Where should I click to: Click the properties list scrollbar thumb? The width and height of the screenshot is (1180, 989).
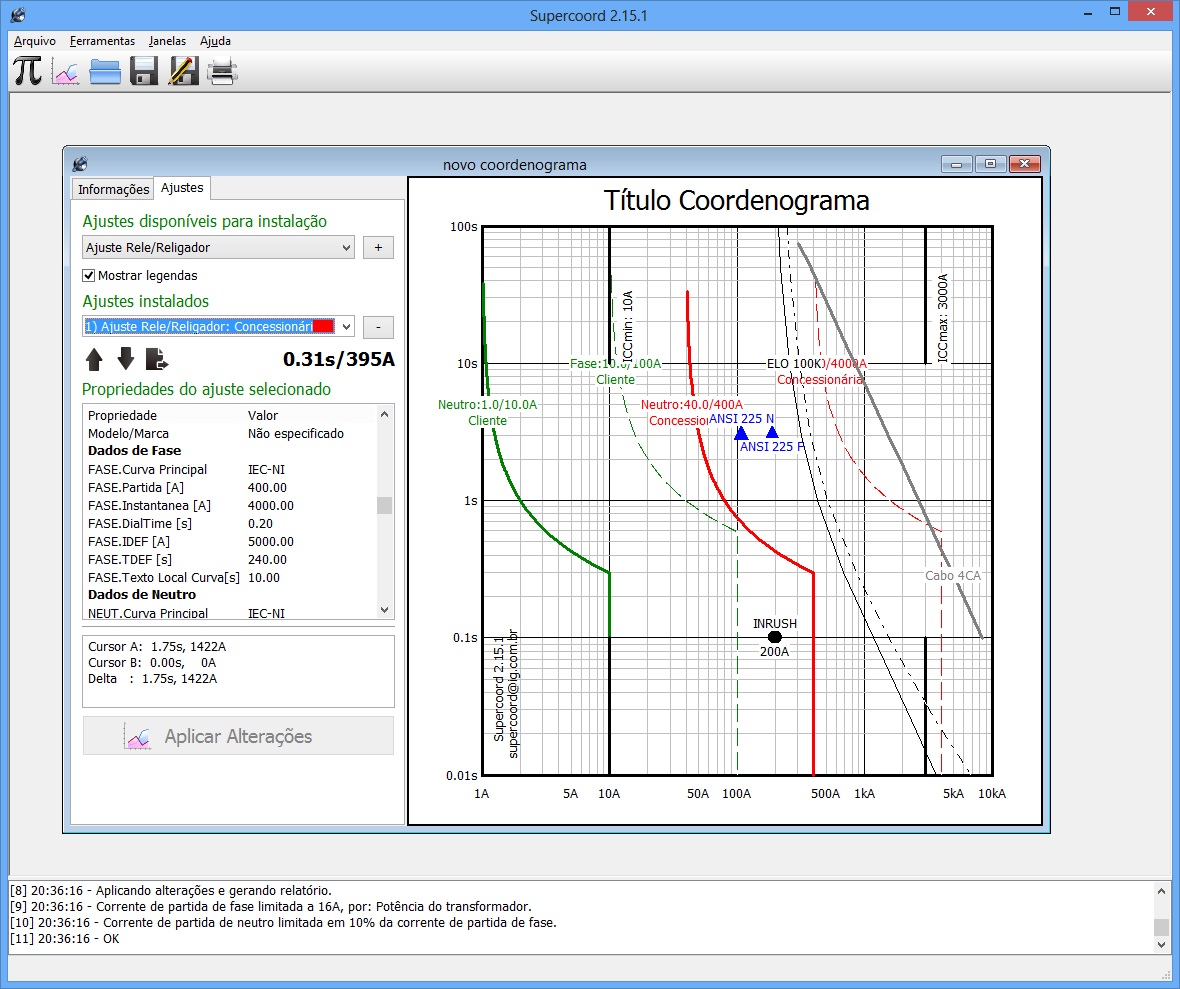pyautogui.click(x=385, y=505)
